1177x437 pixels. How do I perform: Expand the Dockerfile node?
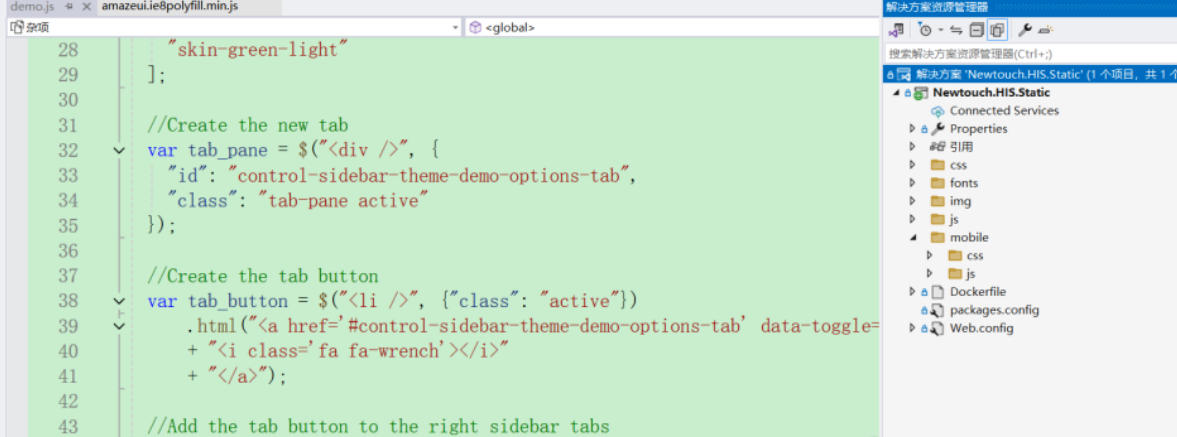913,291
